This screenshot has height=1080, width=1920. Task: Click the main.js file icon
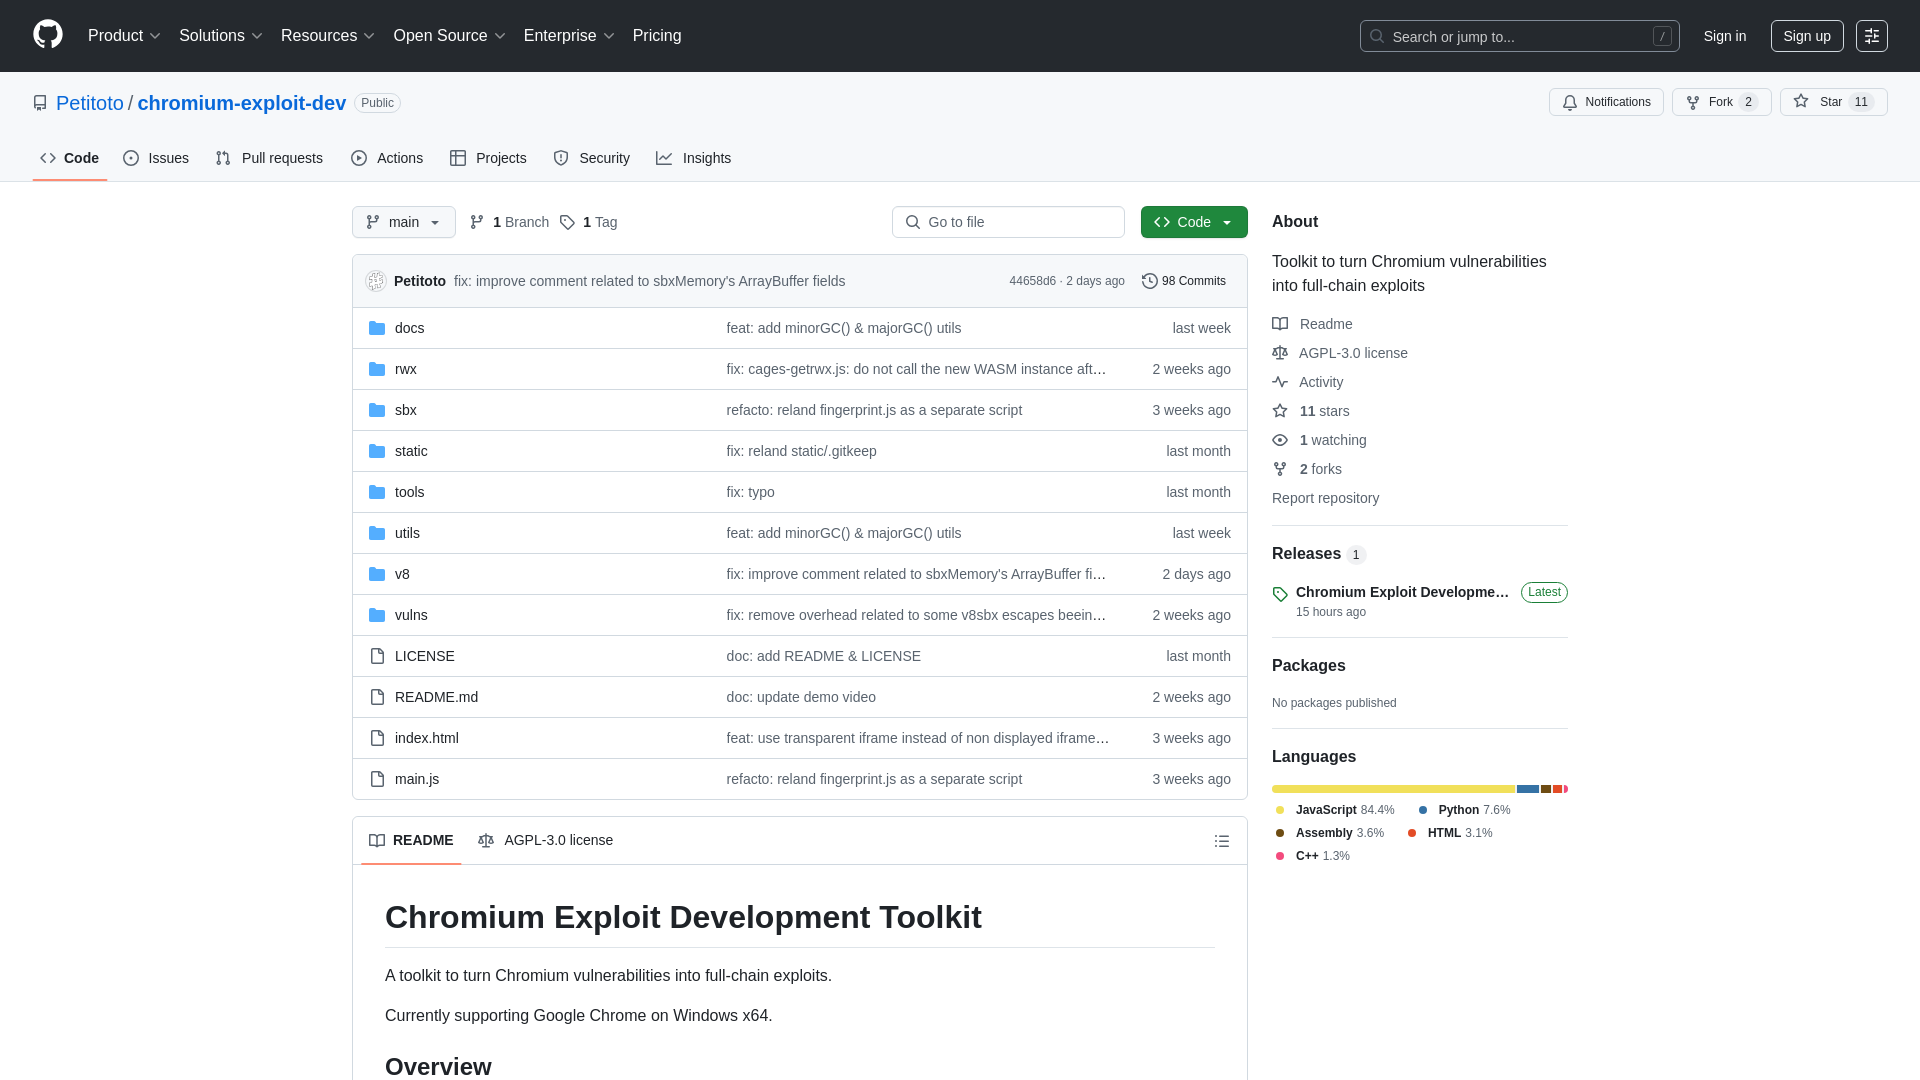pos(377,779)
